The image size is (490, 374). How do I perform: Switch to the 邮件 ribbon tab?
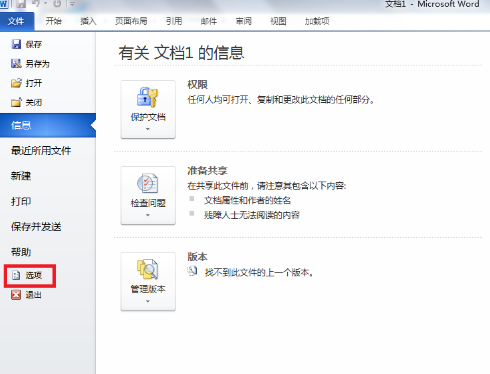point(209,21)
